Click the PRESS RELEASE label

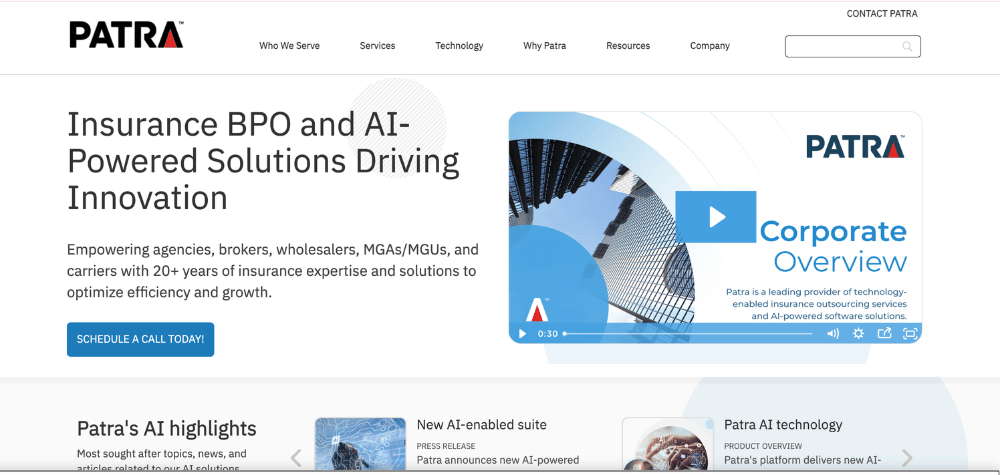[x=446, y=446]
